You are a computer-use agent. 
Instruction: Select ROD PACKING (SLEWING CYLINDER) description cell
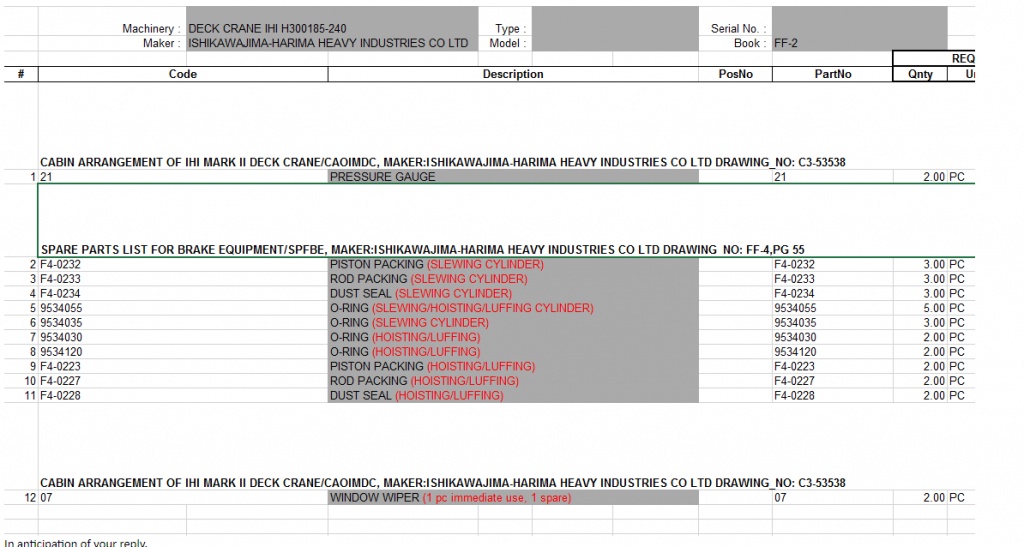512,279
